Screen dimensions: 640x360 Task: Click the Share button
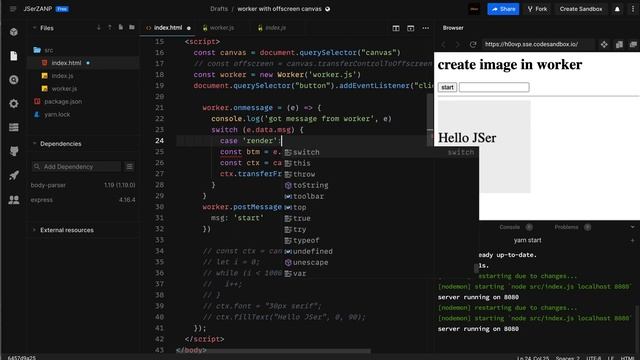503,9
